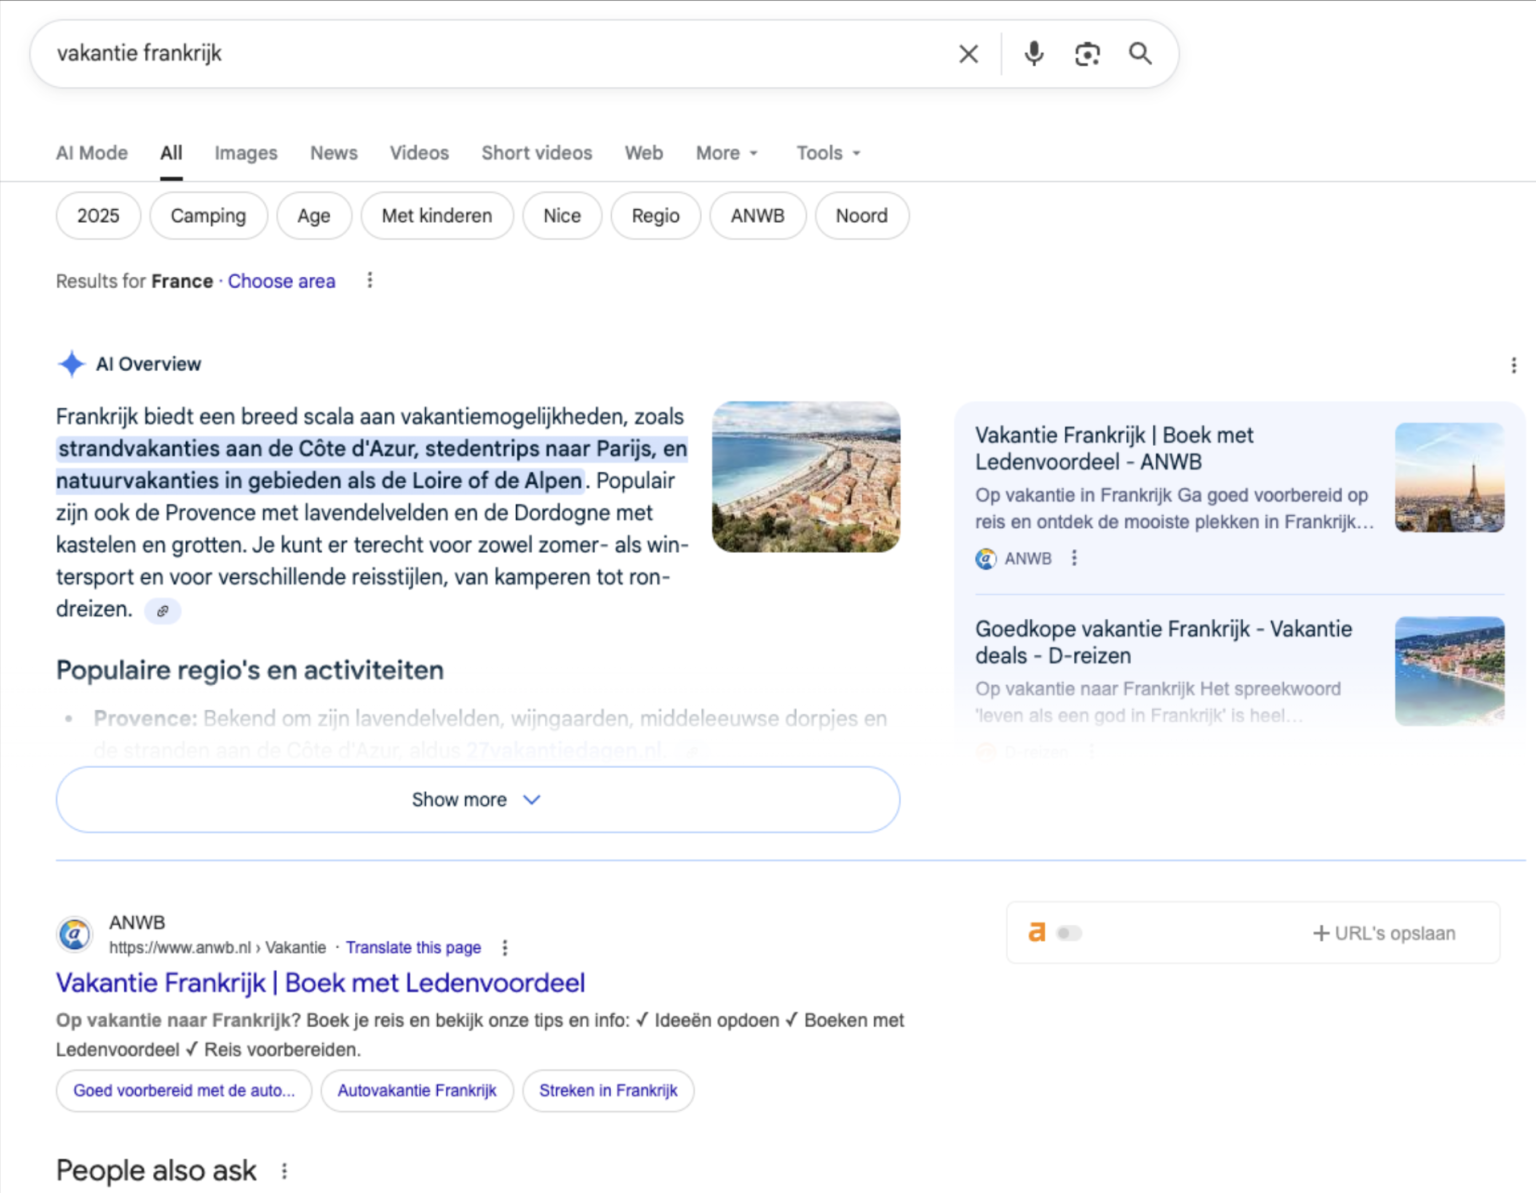Open the AI Overview three-dot options menu
Screen dimensions: 1536x1193
coord(1513,366)
